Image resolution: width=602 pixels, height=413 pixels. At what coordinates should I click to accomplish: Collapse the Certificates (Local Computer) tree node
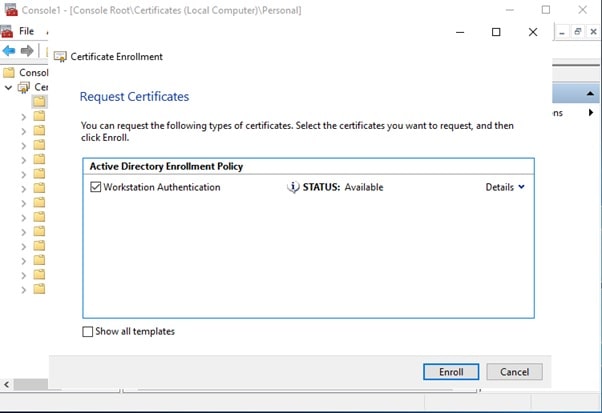tap(9, 87)
